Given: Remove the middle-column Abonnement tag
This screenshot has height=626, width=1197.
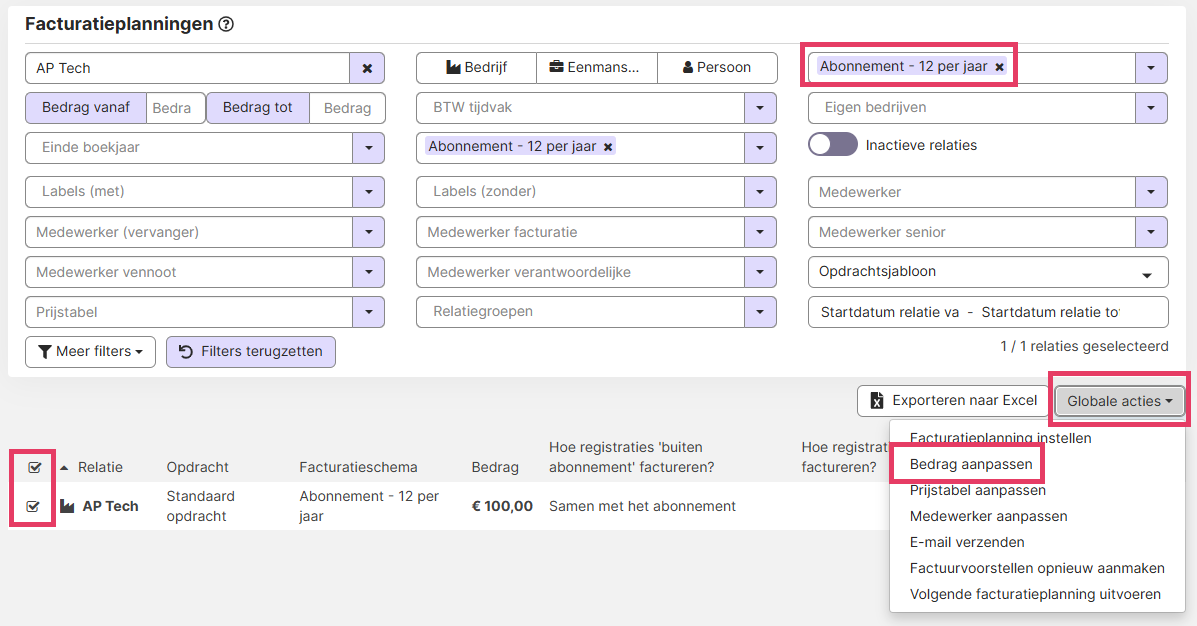Looking at the screenshot, I should coord(608,147).
